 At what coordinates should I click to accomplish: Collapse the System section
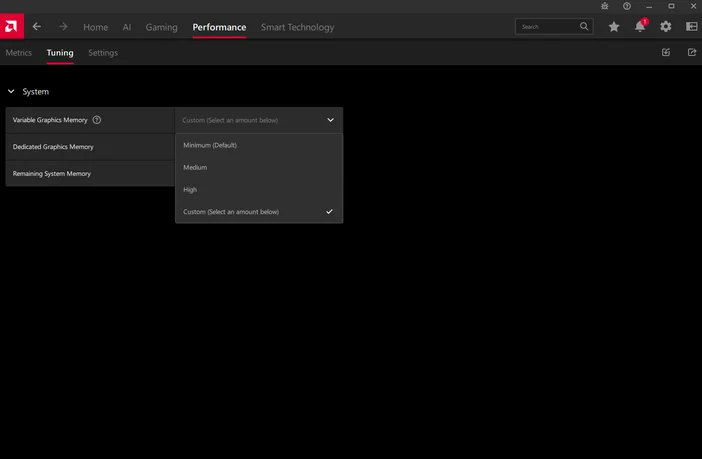[x=11, y=92]
